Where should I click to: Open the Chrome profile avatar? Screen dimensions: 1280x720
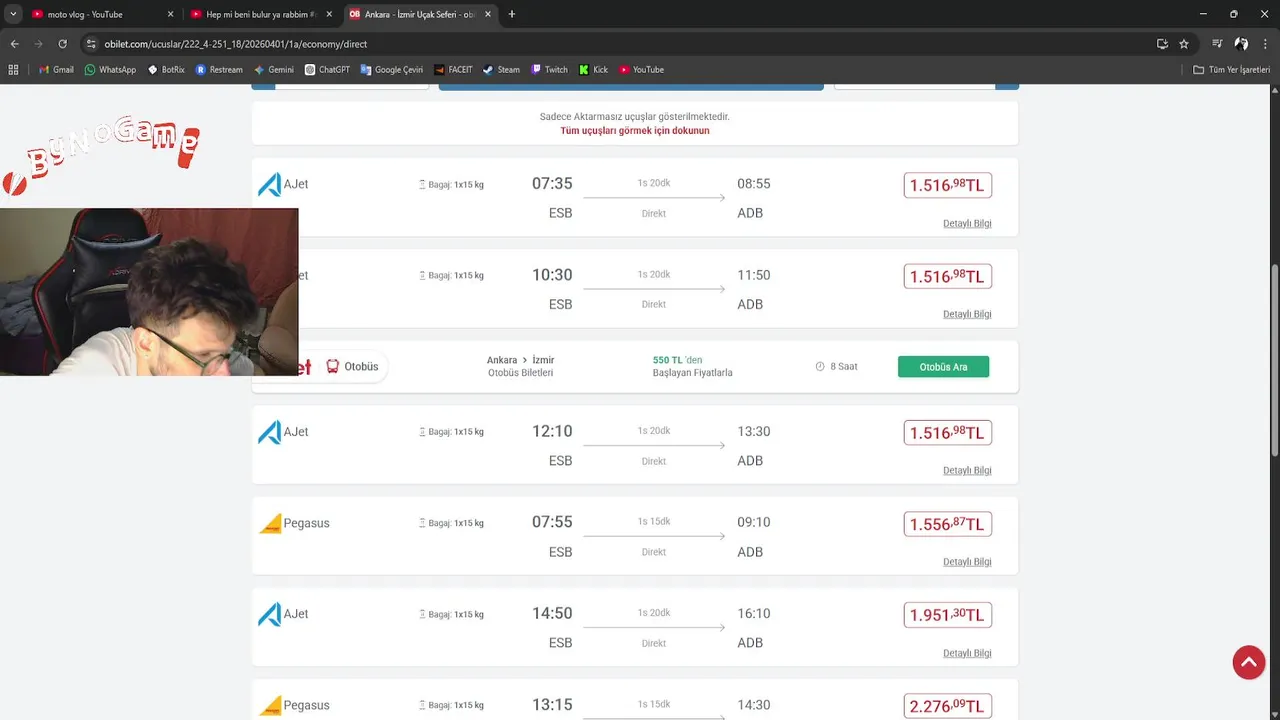[1241, 44]
